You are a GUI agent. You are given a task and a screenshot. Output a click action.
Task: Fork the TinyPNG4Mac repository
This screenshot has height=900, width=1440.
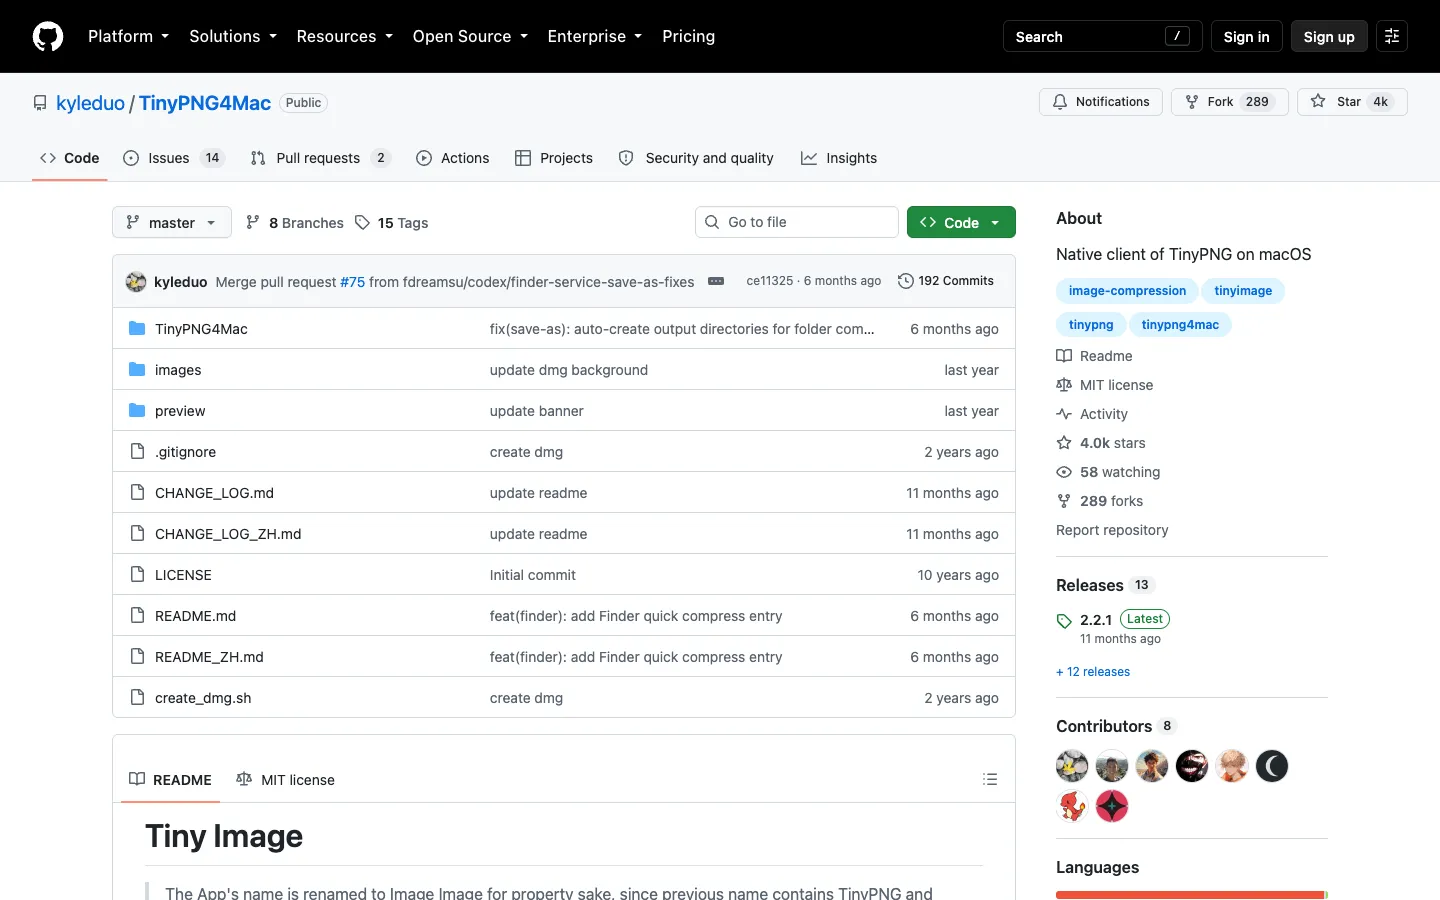(x=1229, y=102)
